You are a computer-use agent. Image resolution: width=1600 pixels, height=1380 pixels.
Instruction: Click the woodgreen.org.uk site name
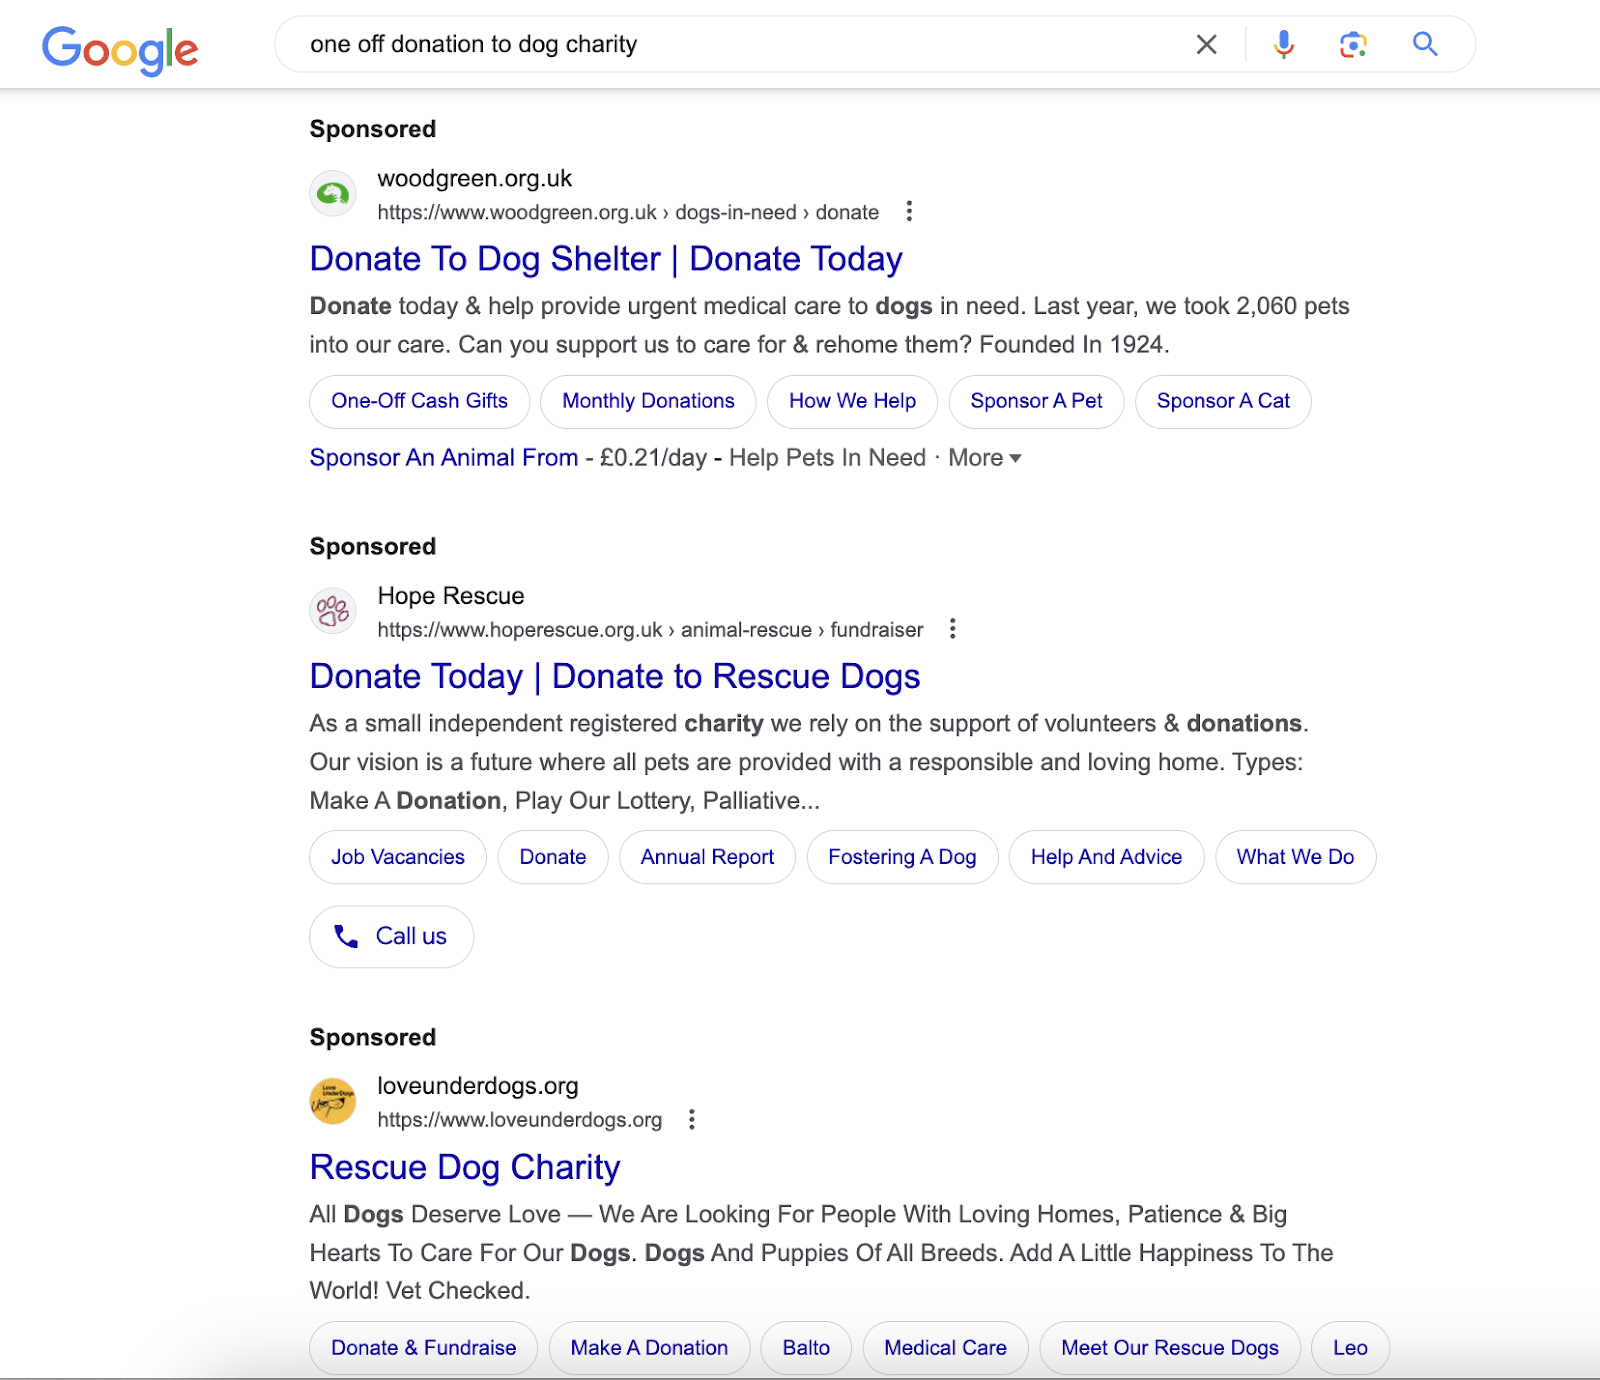475,179
